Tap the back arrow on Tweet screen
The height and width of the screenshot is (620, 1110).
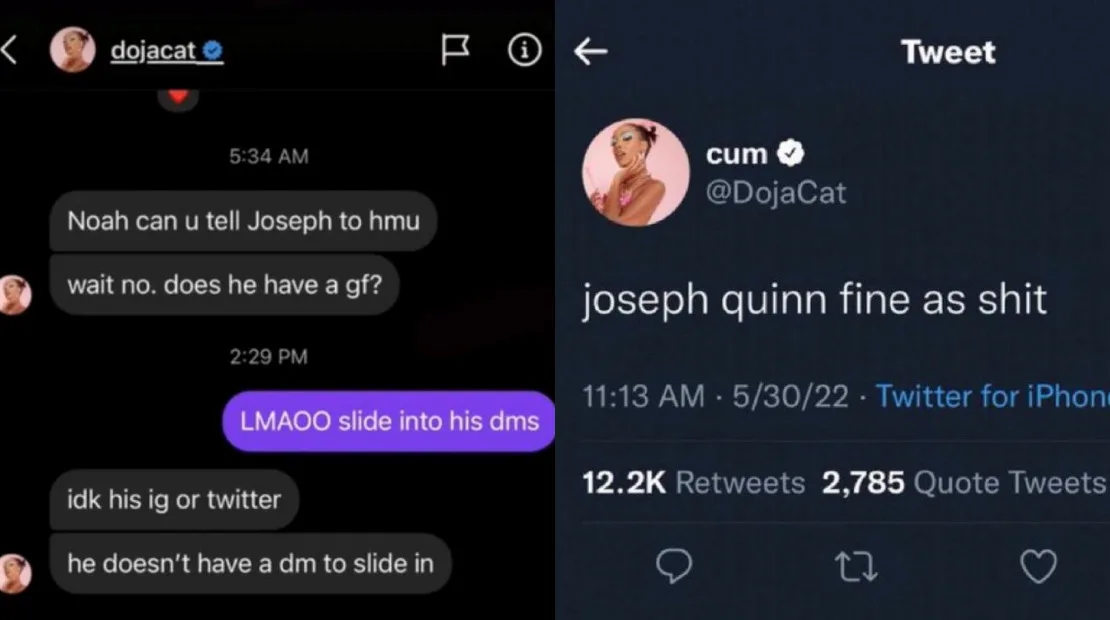click(591, 52)
